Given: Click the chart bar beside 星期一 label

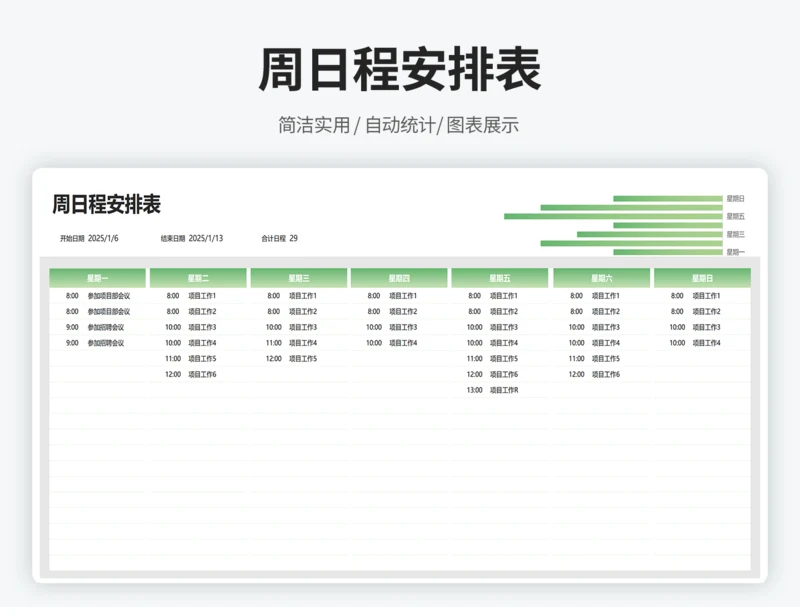Looking at the screenshot, I should [668, 252].
